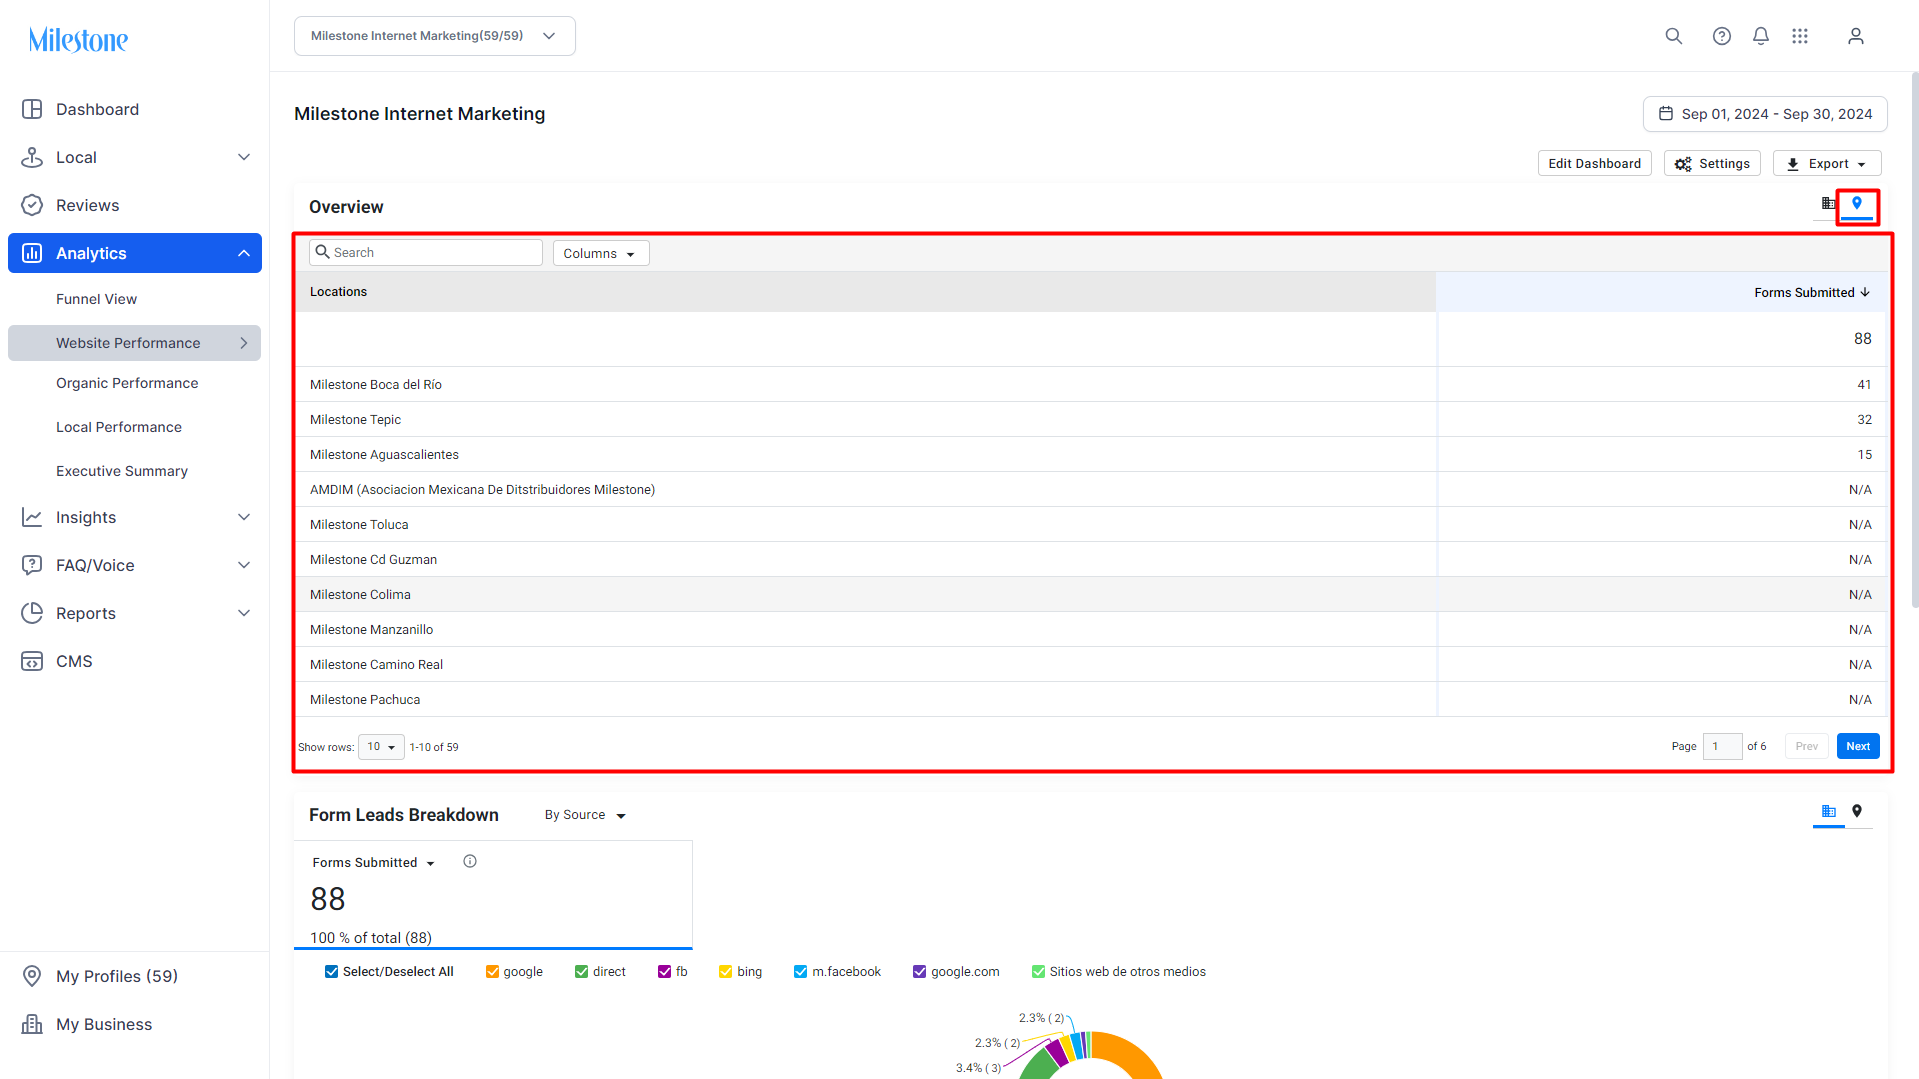Screen dimensions: 1919x1079
Task: Click the locations Search field
Action: tap(426, 252)
